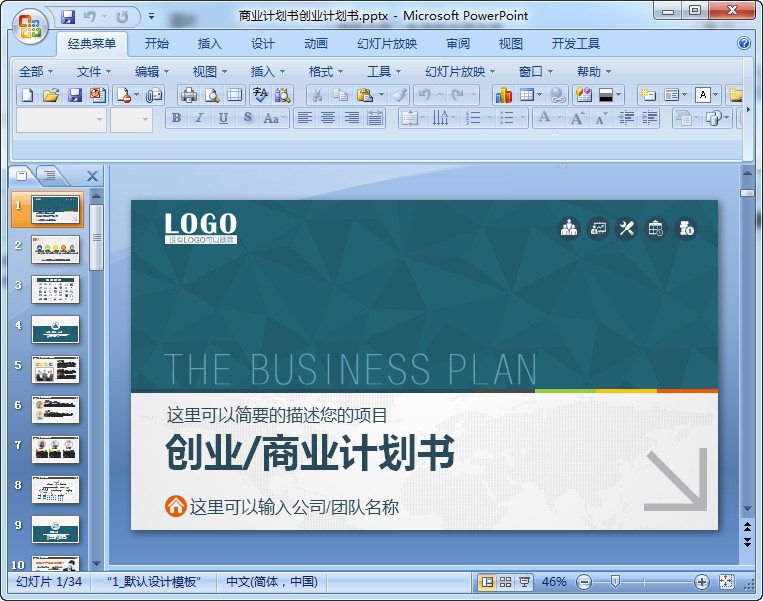Show the Outline tab in the pane

click(x=49, y=175)
